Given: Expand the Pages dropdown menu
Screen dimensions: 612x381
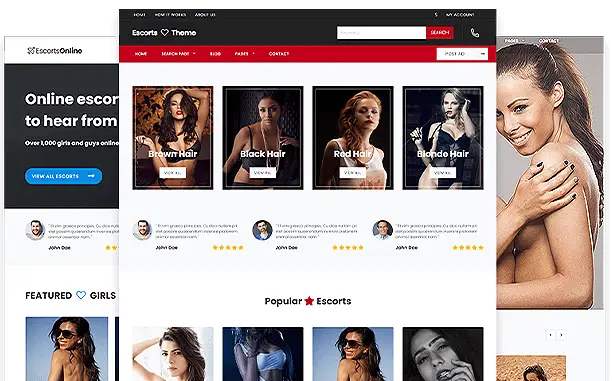Looking at the screenshot, I should 244,54.
